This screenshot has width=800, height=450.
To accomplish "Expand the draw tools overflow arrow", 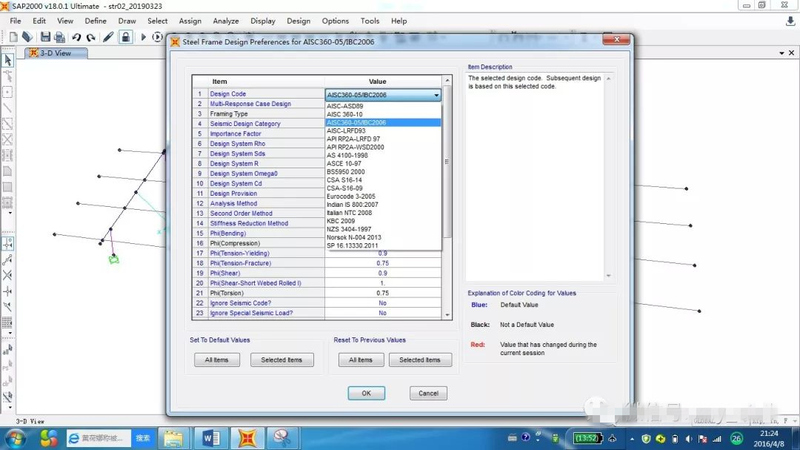I will [x=10, y=213].
